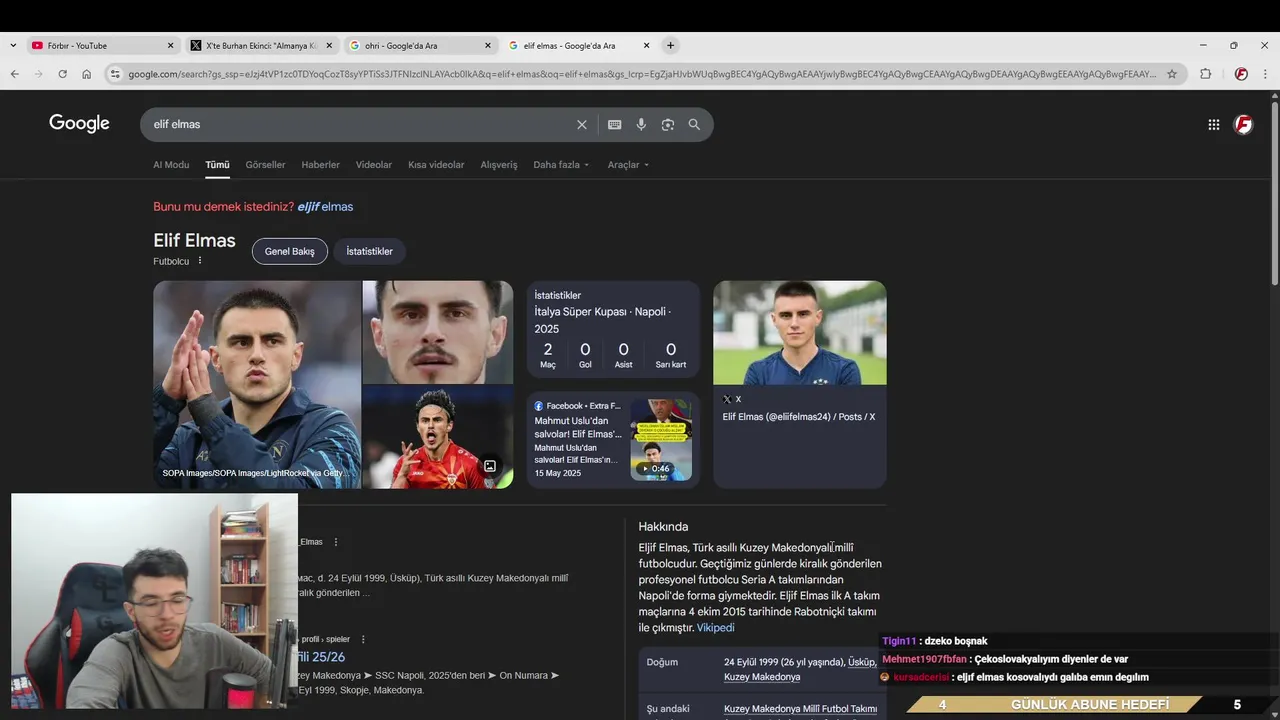Viewport: 1280px width, 720px height.
Task: Switch to X'te Burhan Ekinci tab
Action: 261,46
